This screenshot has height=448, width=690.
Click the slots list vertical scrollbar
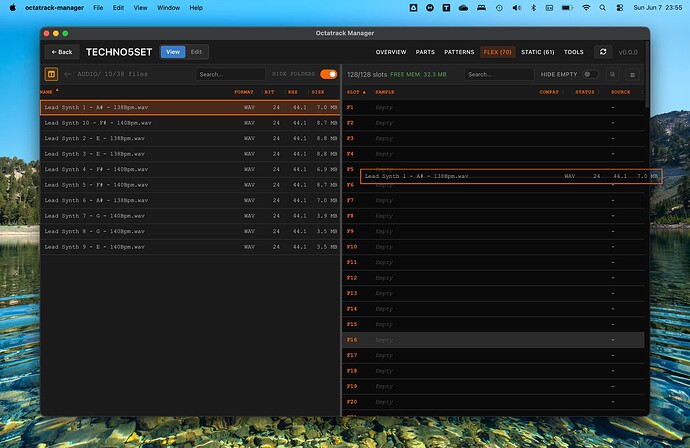pos(647,75)
